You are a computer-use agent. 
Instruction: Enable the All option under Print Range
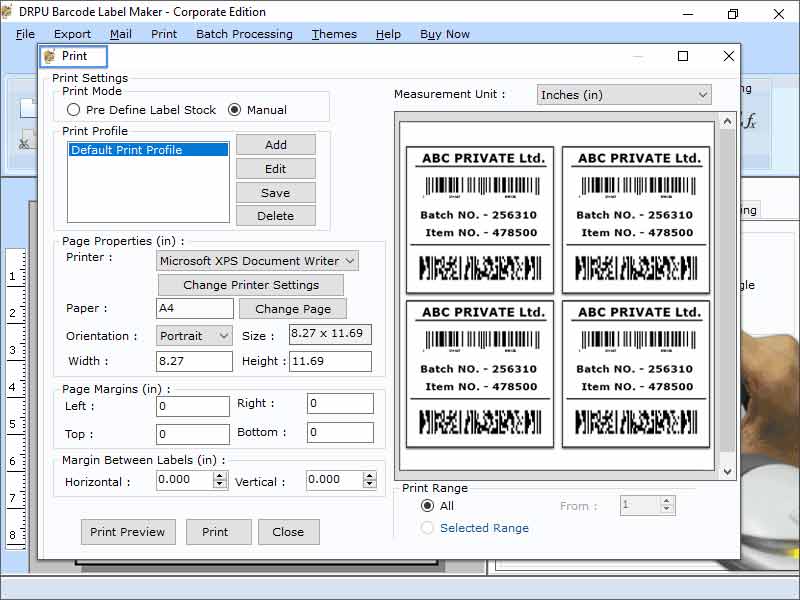coord(428,507)
